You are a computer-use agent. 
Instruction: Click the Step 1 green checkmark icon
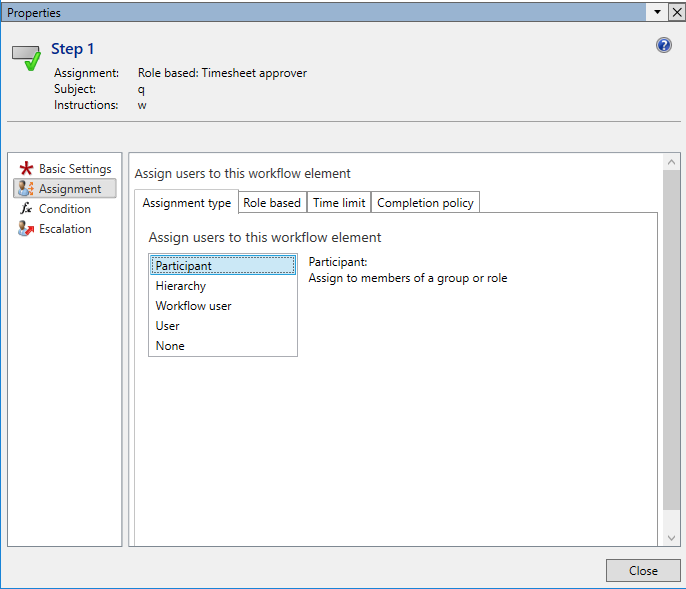click(27, 58)
